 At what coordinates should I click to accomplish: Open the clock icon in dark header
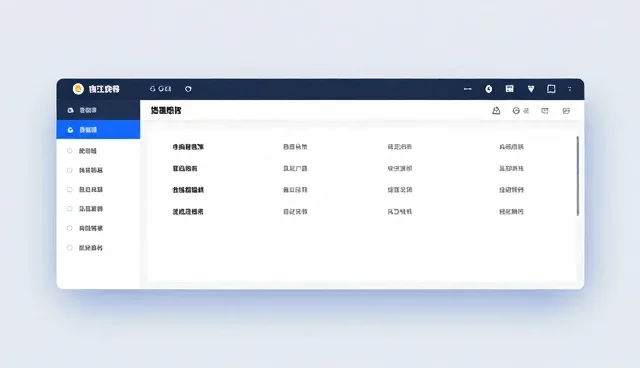pyautogui.click(x=489, y=89)
